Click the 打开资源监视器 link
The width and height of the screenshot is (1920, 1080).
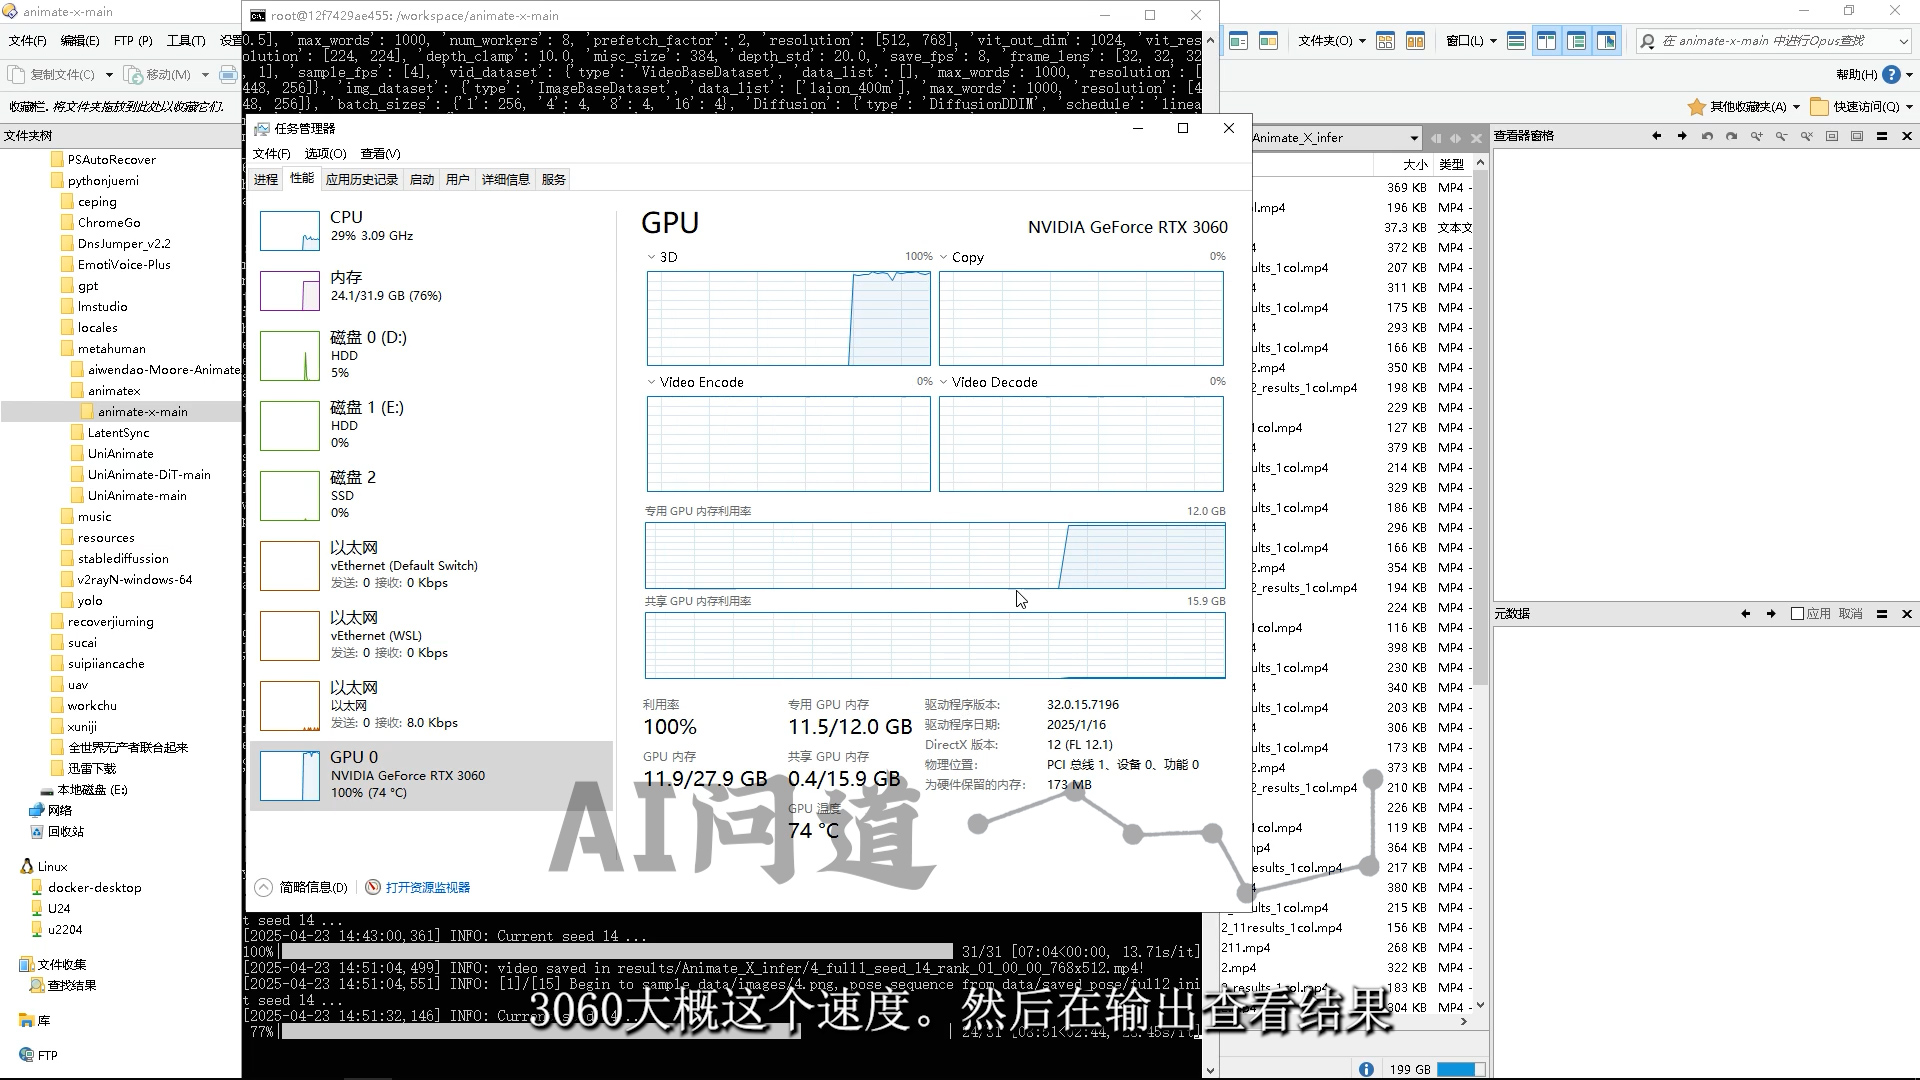(x=427, y=887)
